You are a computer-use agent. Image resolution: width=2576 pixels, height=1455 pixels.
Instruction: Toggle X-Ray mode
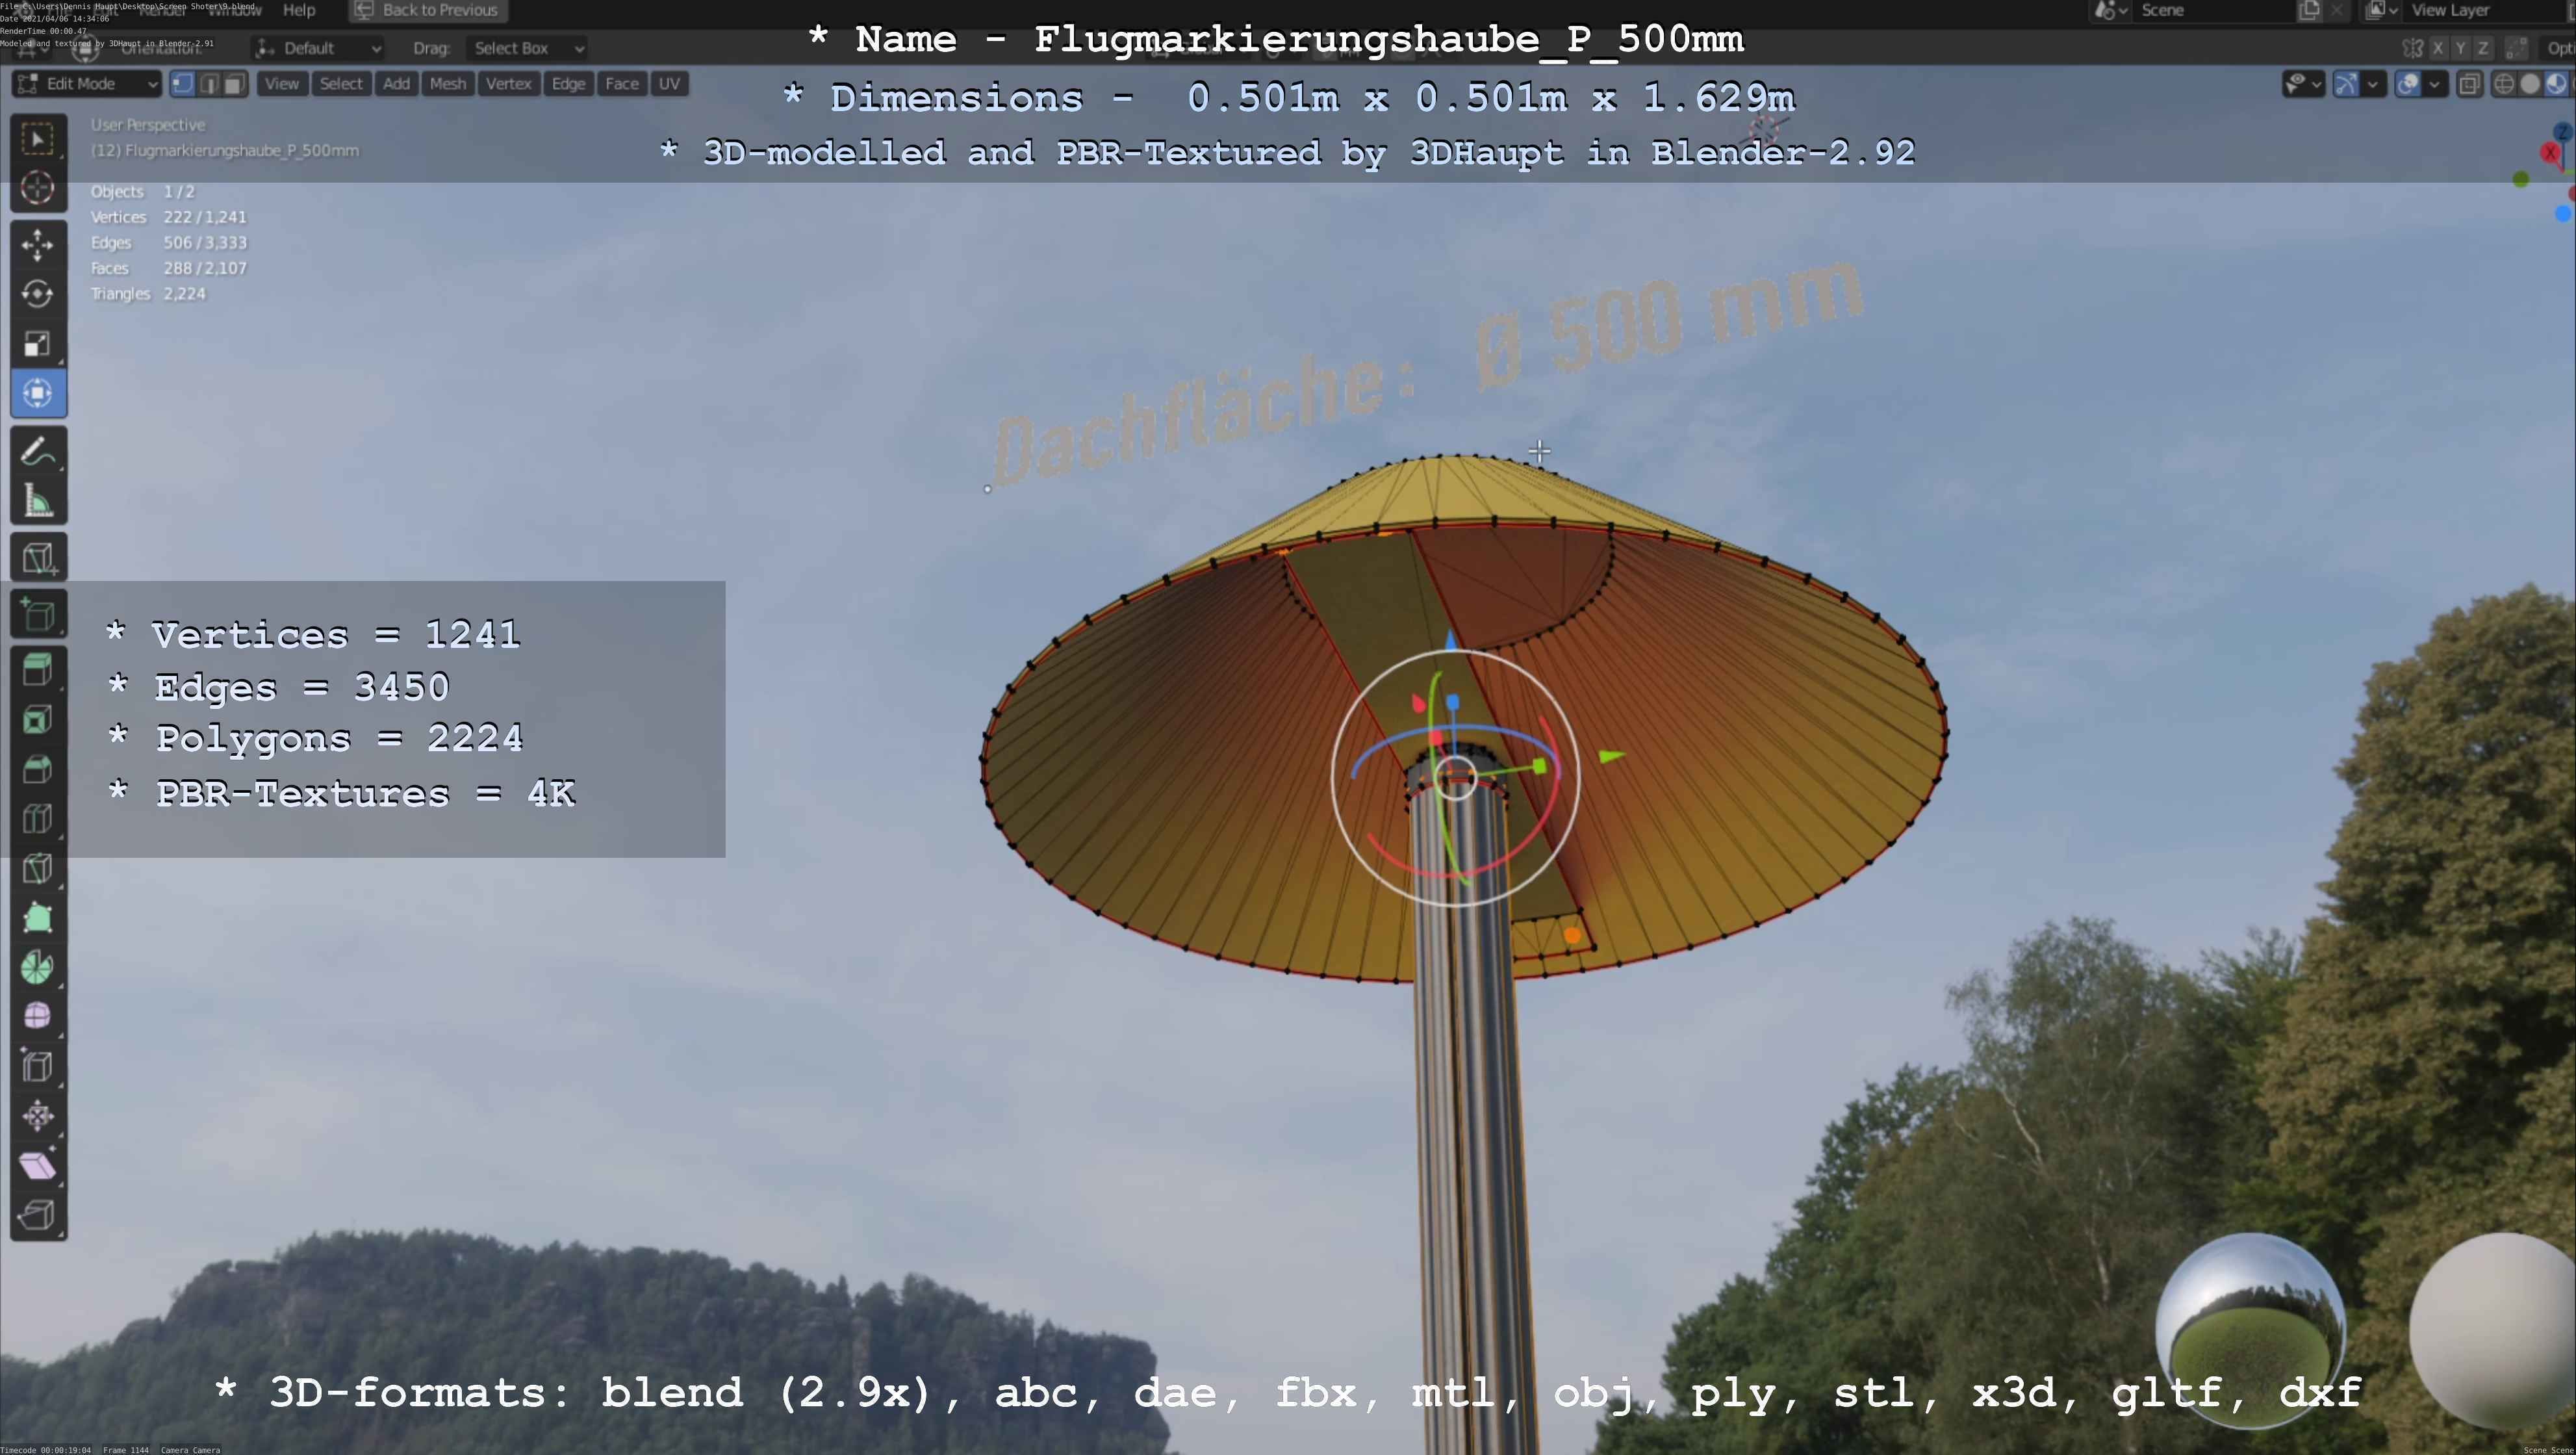click(x=2469, y=84)
